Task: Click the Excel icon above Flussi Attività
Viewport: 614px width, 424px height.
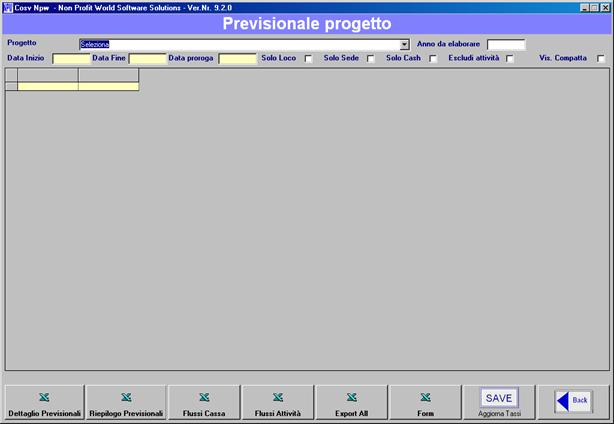Action: coord(278,397)
